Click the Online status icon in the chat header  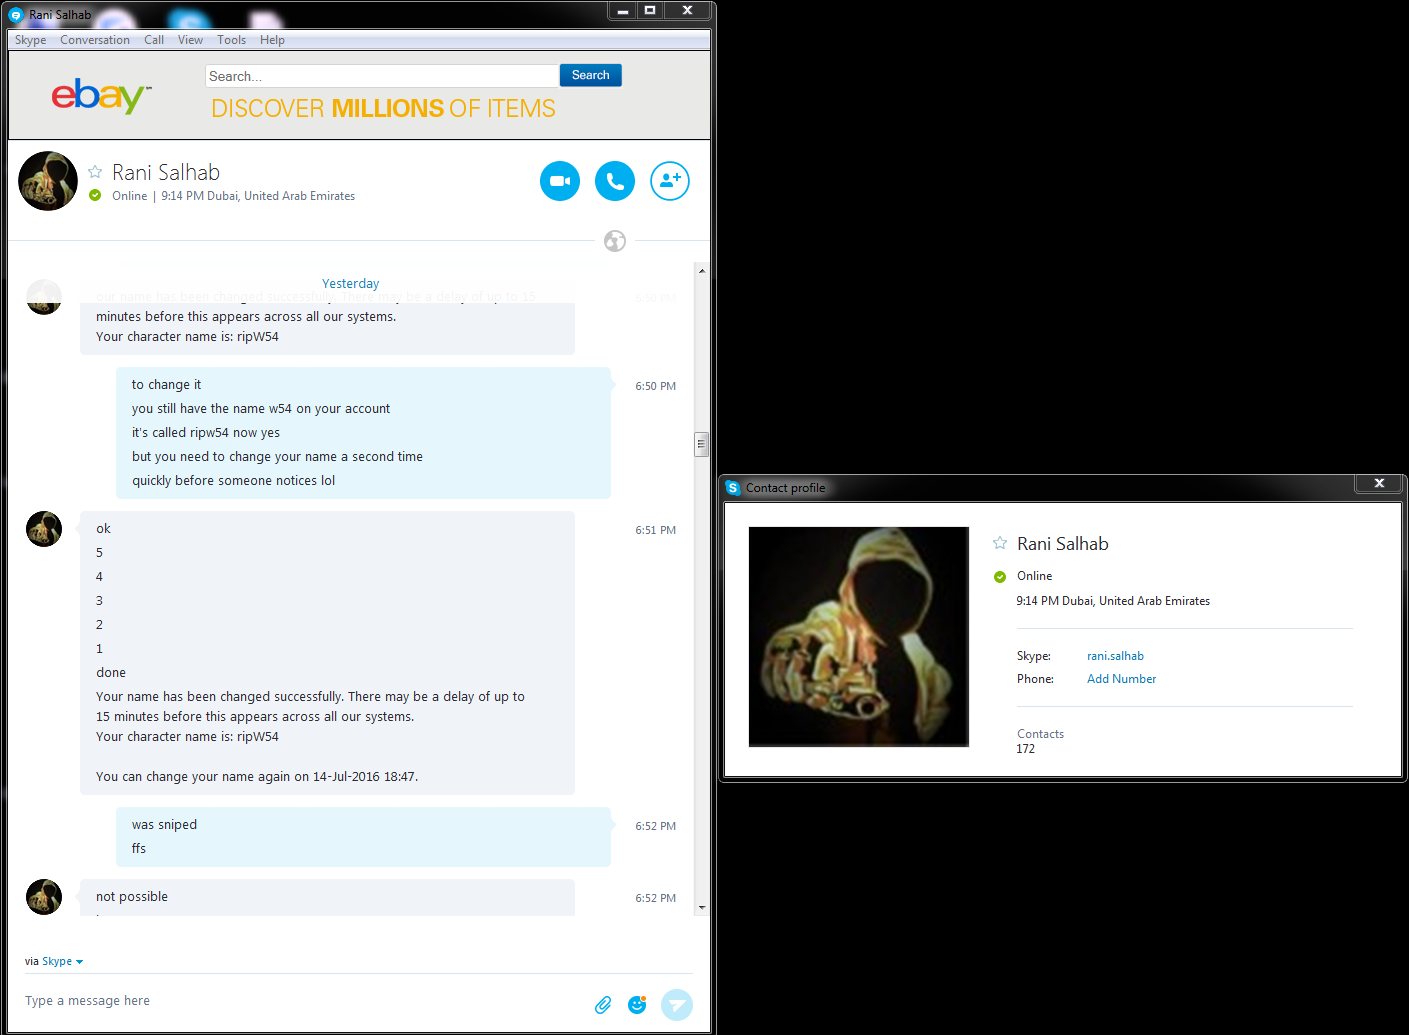click(x=95, y=196)
